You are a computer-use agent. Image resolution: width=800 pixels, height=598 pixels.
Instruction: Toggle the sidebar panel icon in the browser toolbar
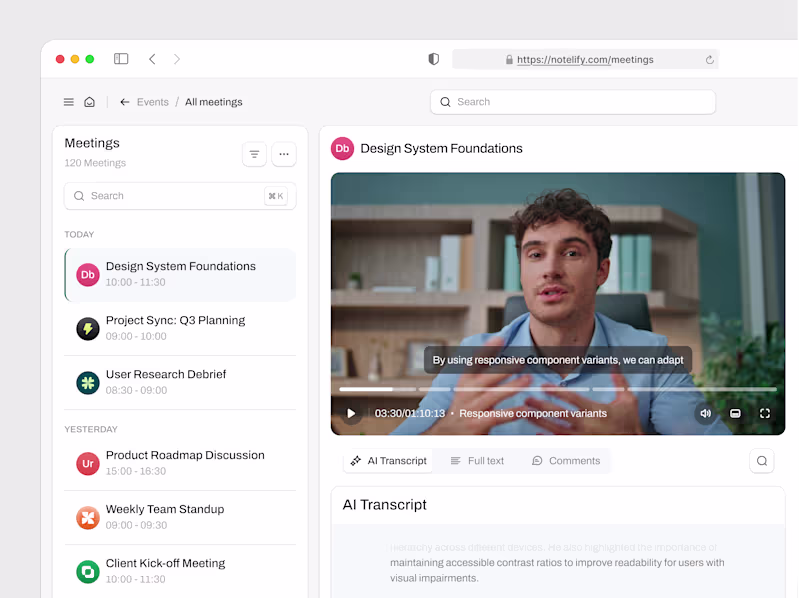(x=120, y=59)
